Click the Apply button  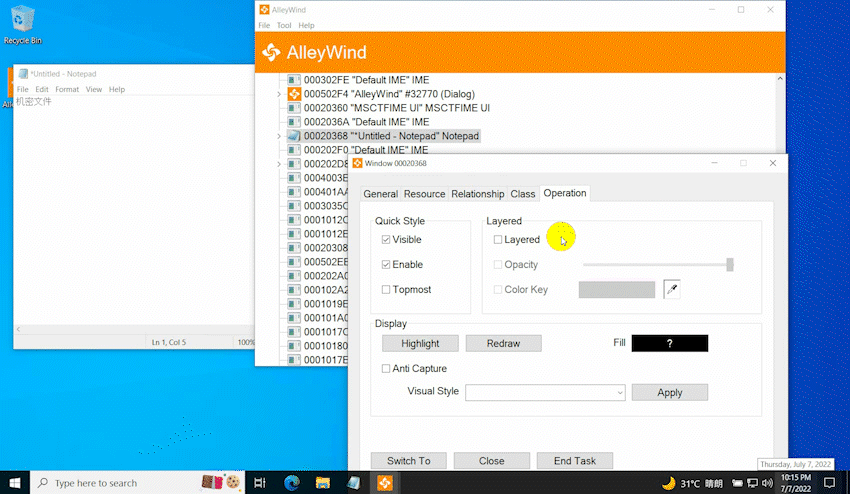point(669,393)
